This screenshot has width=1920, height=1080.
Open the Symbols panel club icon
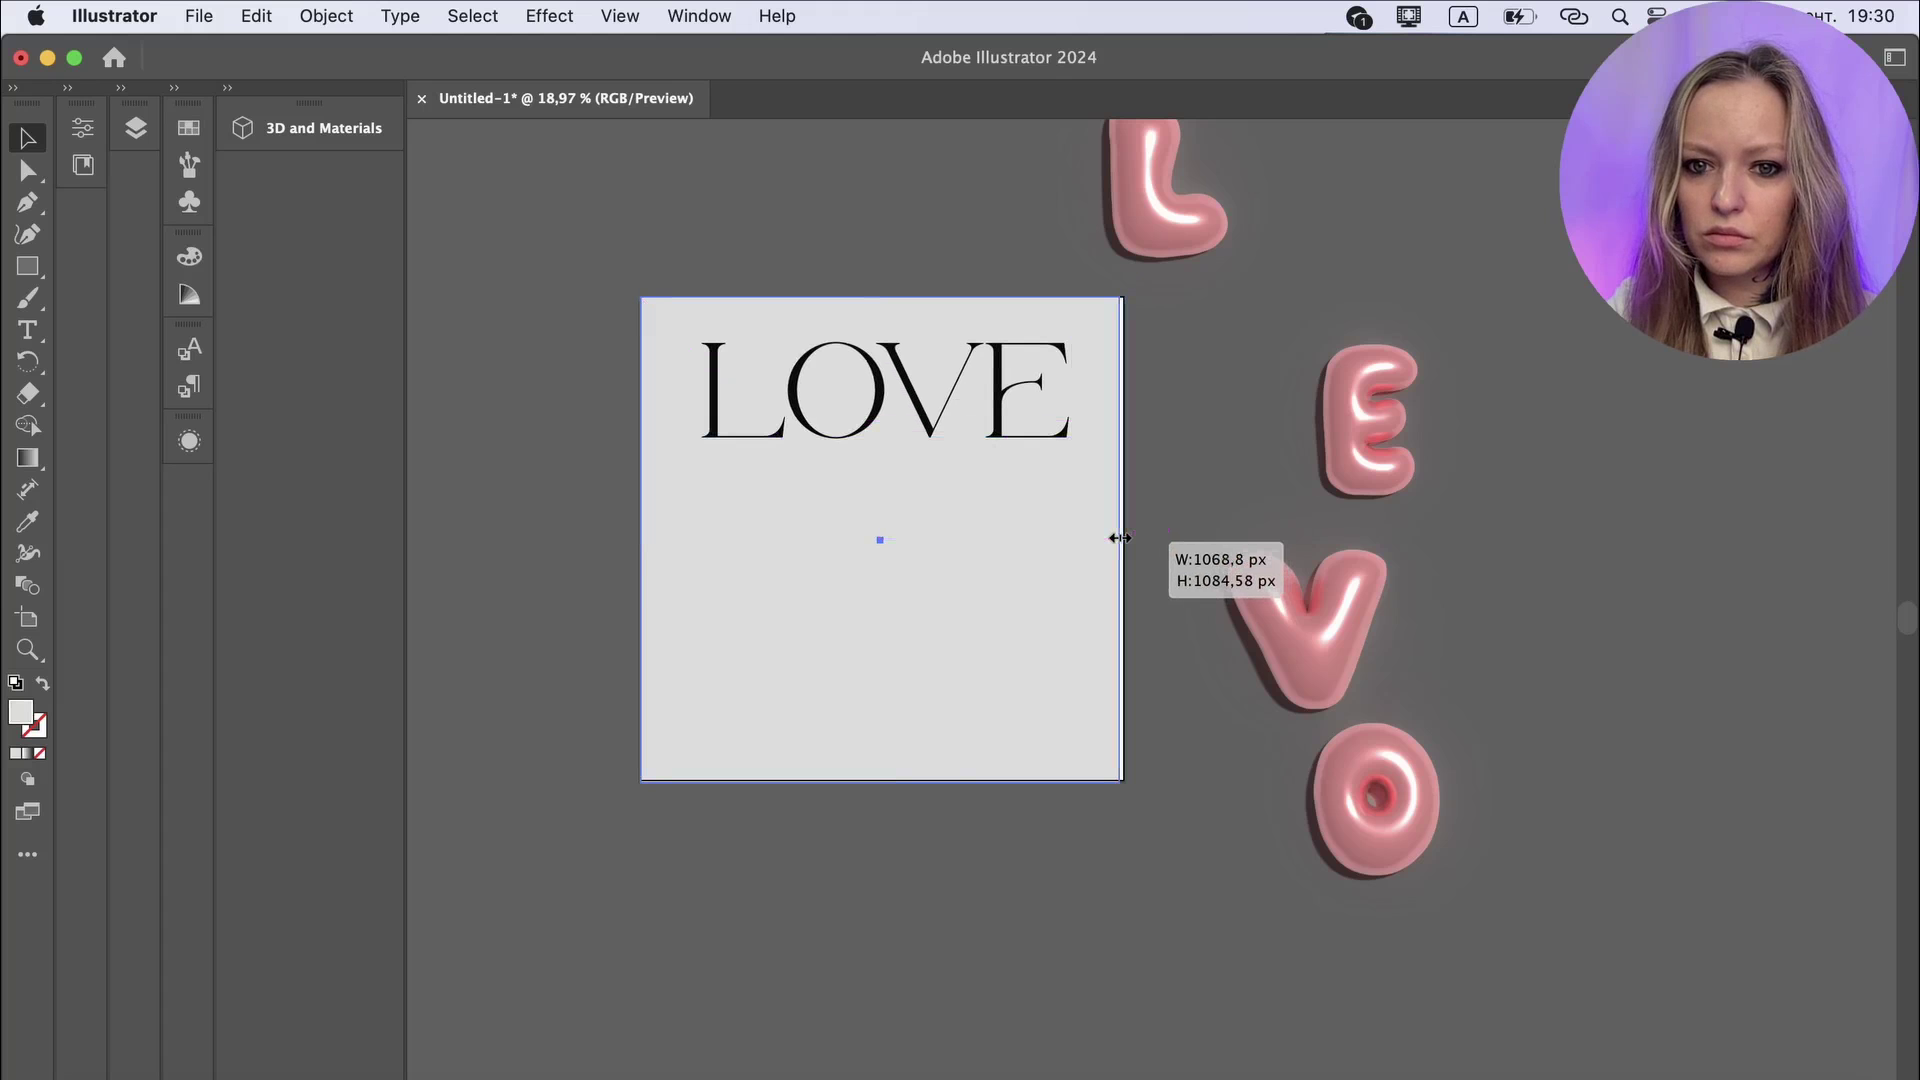pyautogui.click(x=189, y=203)
